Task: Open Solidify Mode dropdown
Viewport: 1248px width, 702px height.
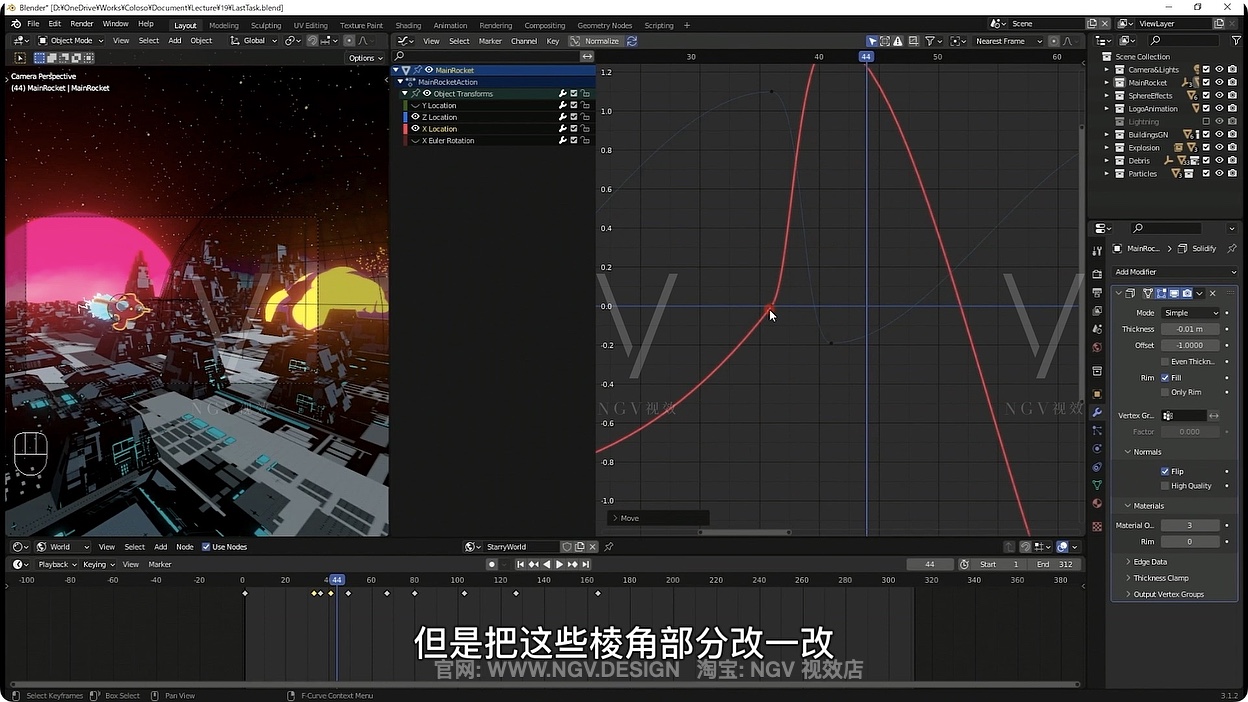Action: click(1190, 313)
